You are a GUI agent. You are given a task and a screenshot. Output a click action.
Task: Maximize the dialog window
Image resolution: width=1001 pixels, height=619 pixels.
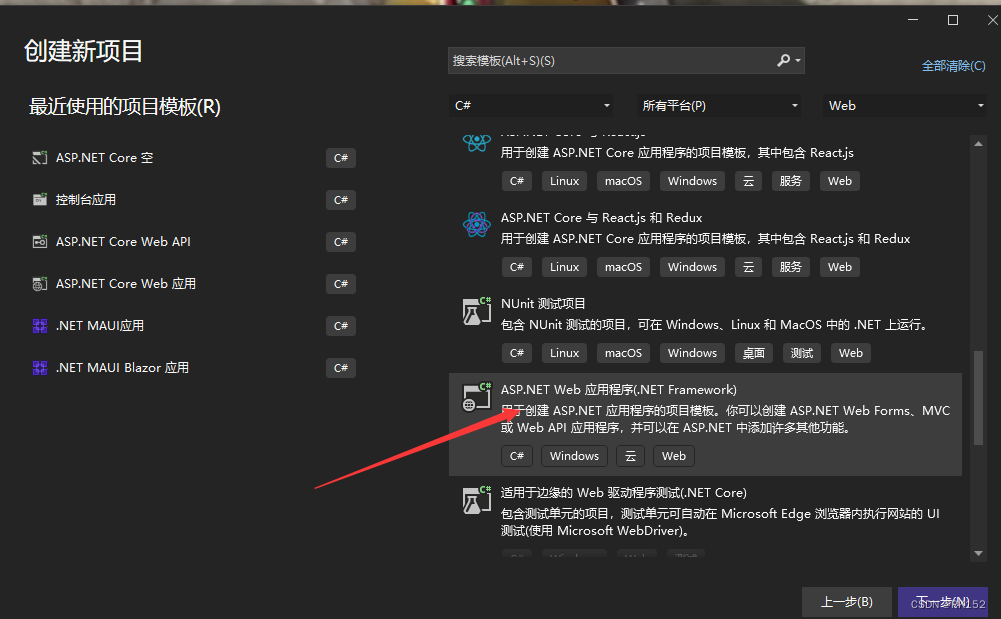(x=952, y=20)
